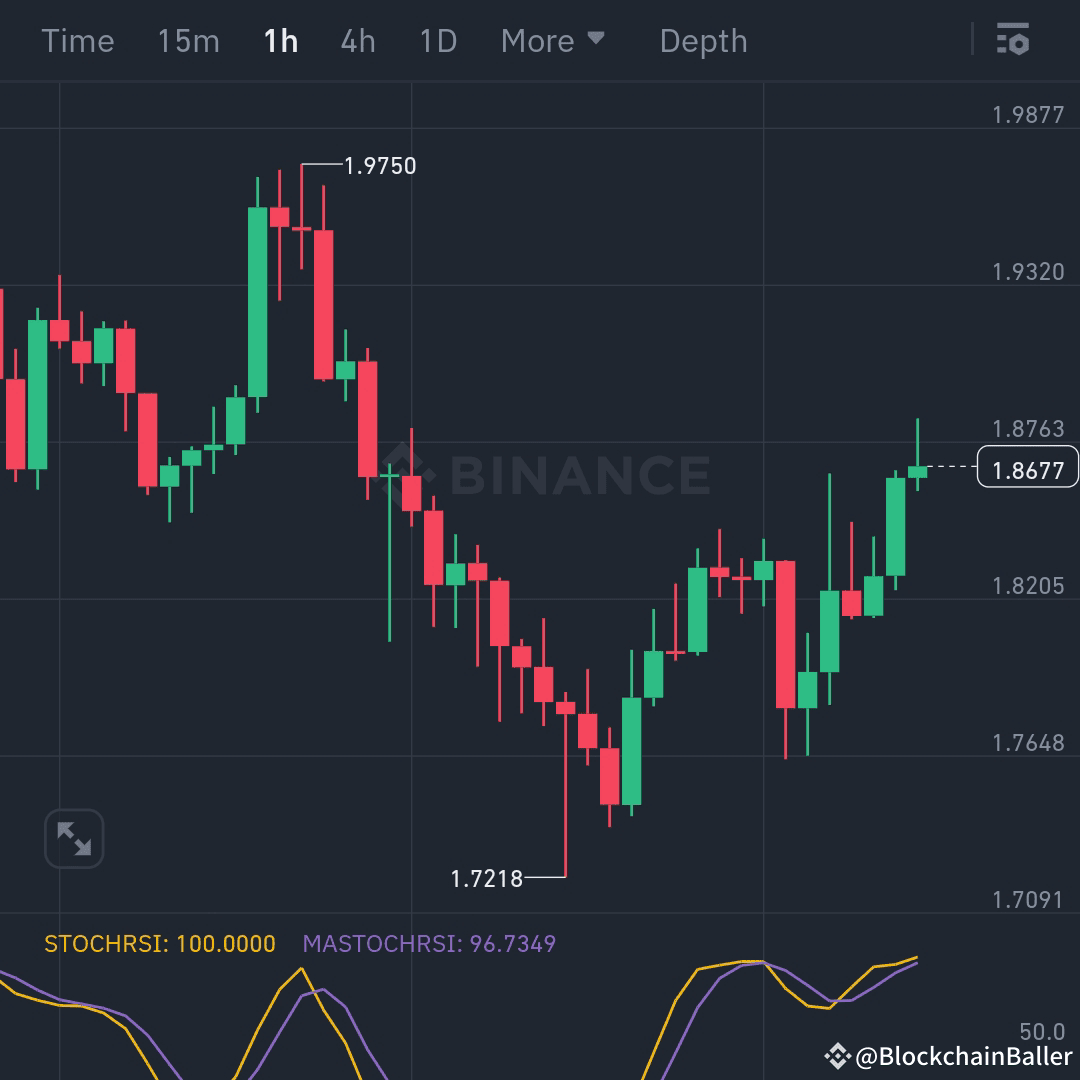Toggle the Depth view on
1080x1080 pixels.
coord(703,41)
